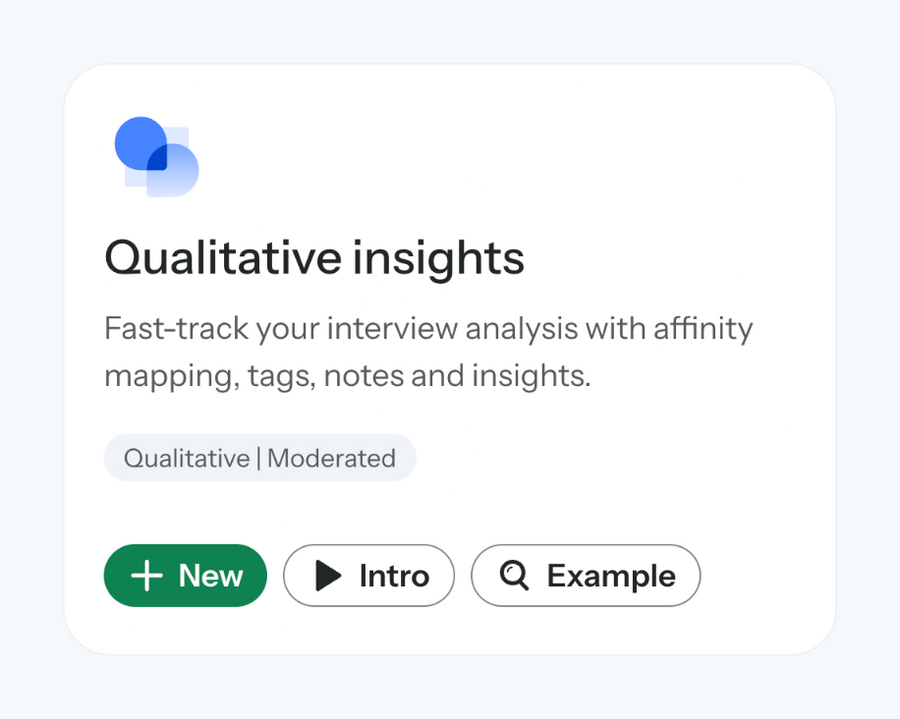This screenshot has height=719, width=900.
Task: Click the "Qualitative | Moderated" tag pill
Action: tap(259, 458)
